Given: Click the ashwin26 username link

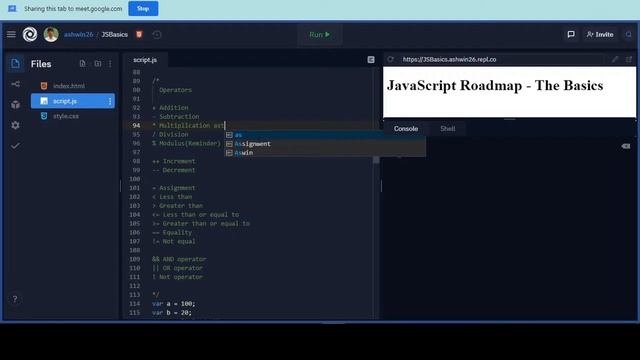Looking at the screenshot, I should click(78, 35).
